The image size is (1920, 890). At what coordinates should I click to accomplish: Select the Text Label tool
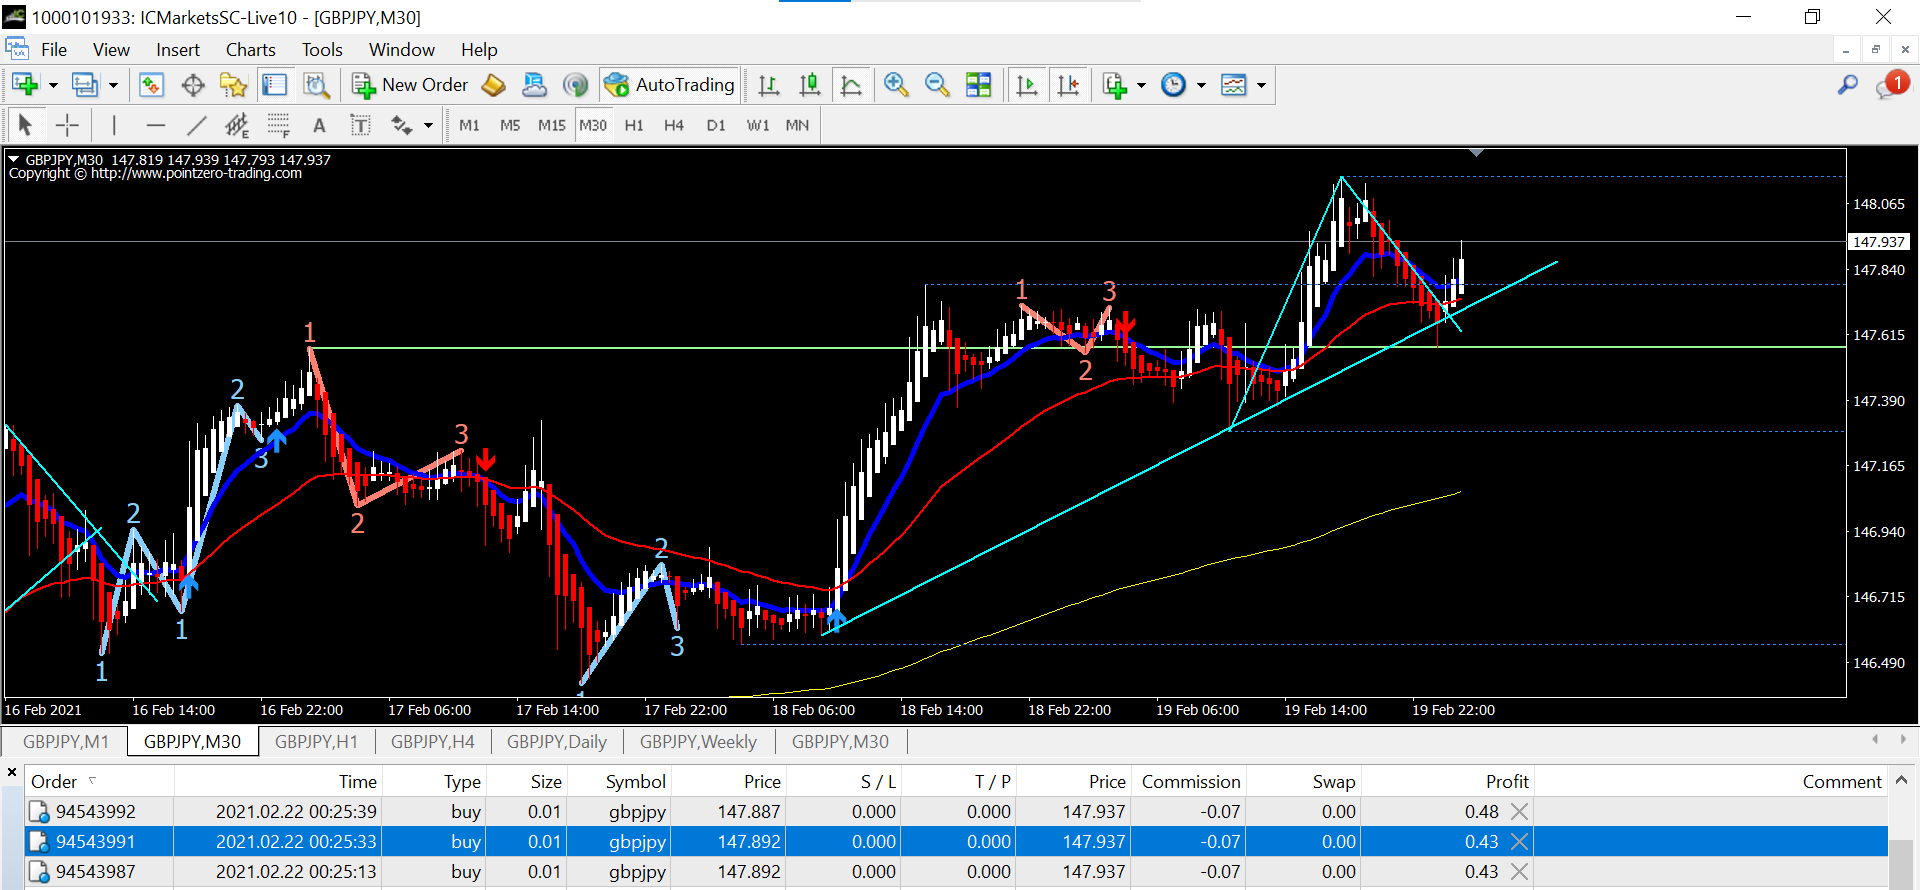(360, 125)
